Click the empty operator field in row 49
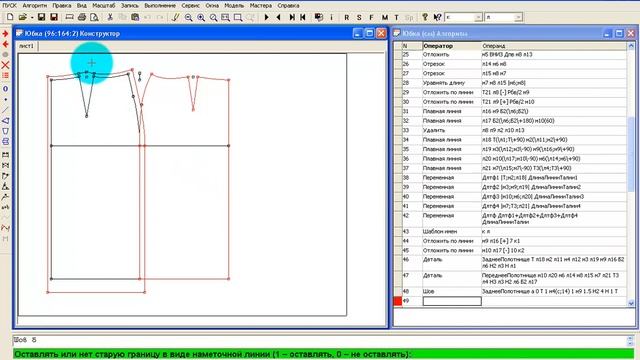 click(x=452, y=301)
